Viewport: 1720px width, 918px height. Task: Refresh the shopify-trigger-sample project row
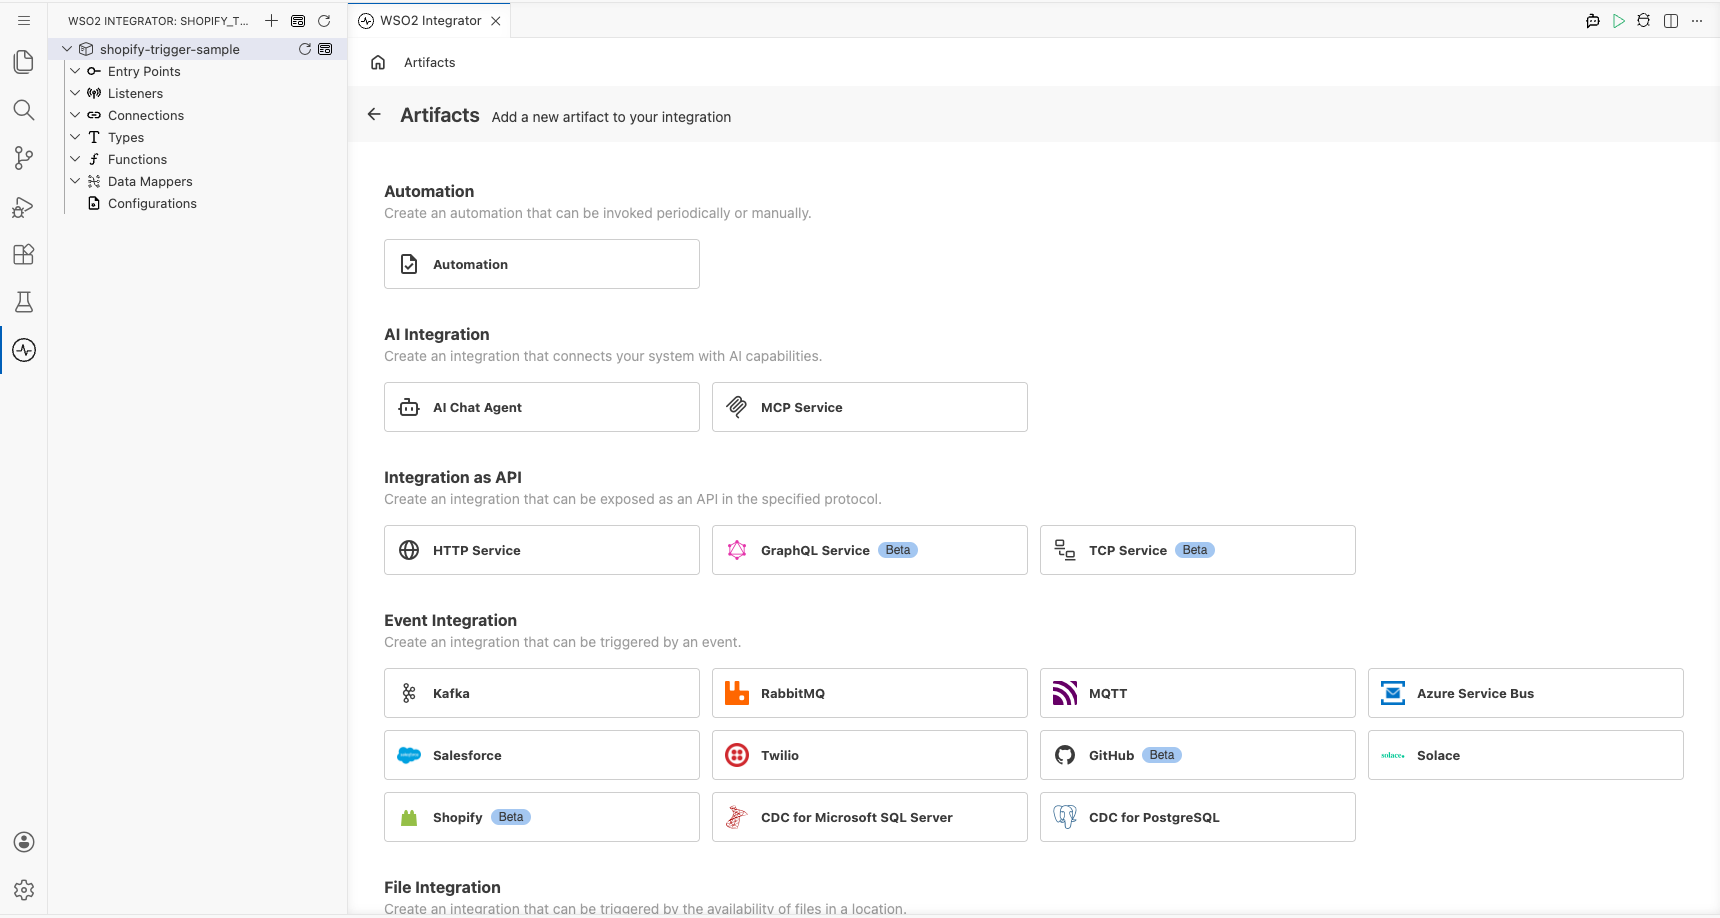click(x=305, y=49)
